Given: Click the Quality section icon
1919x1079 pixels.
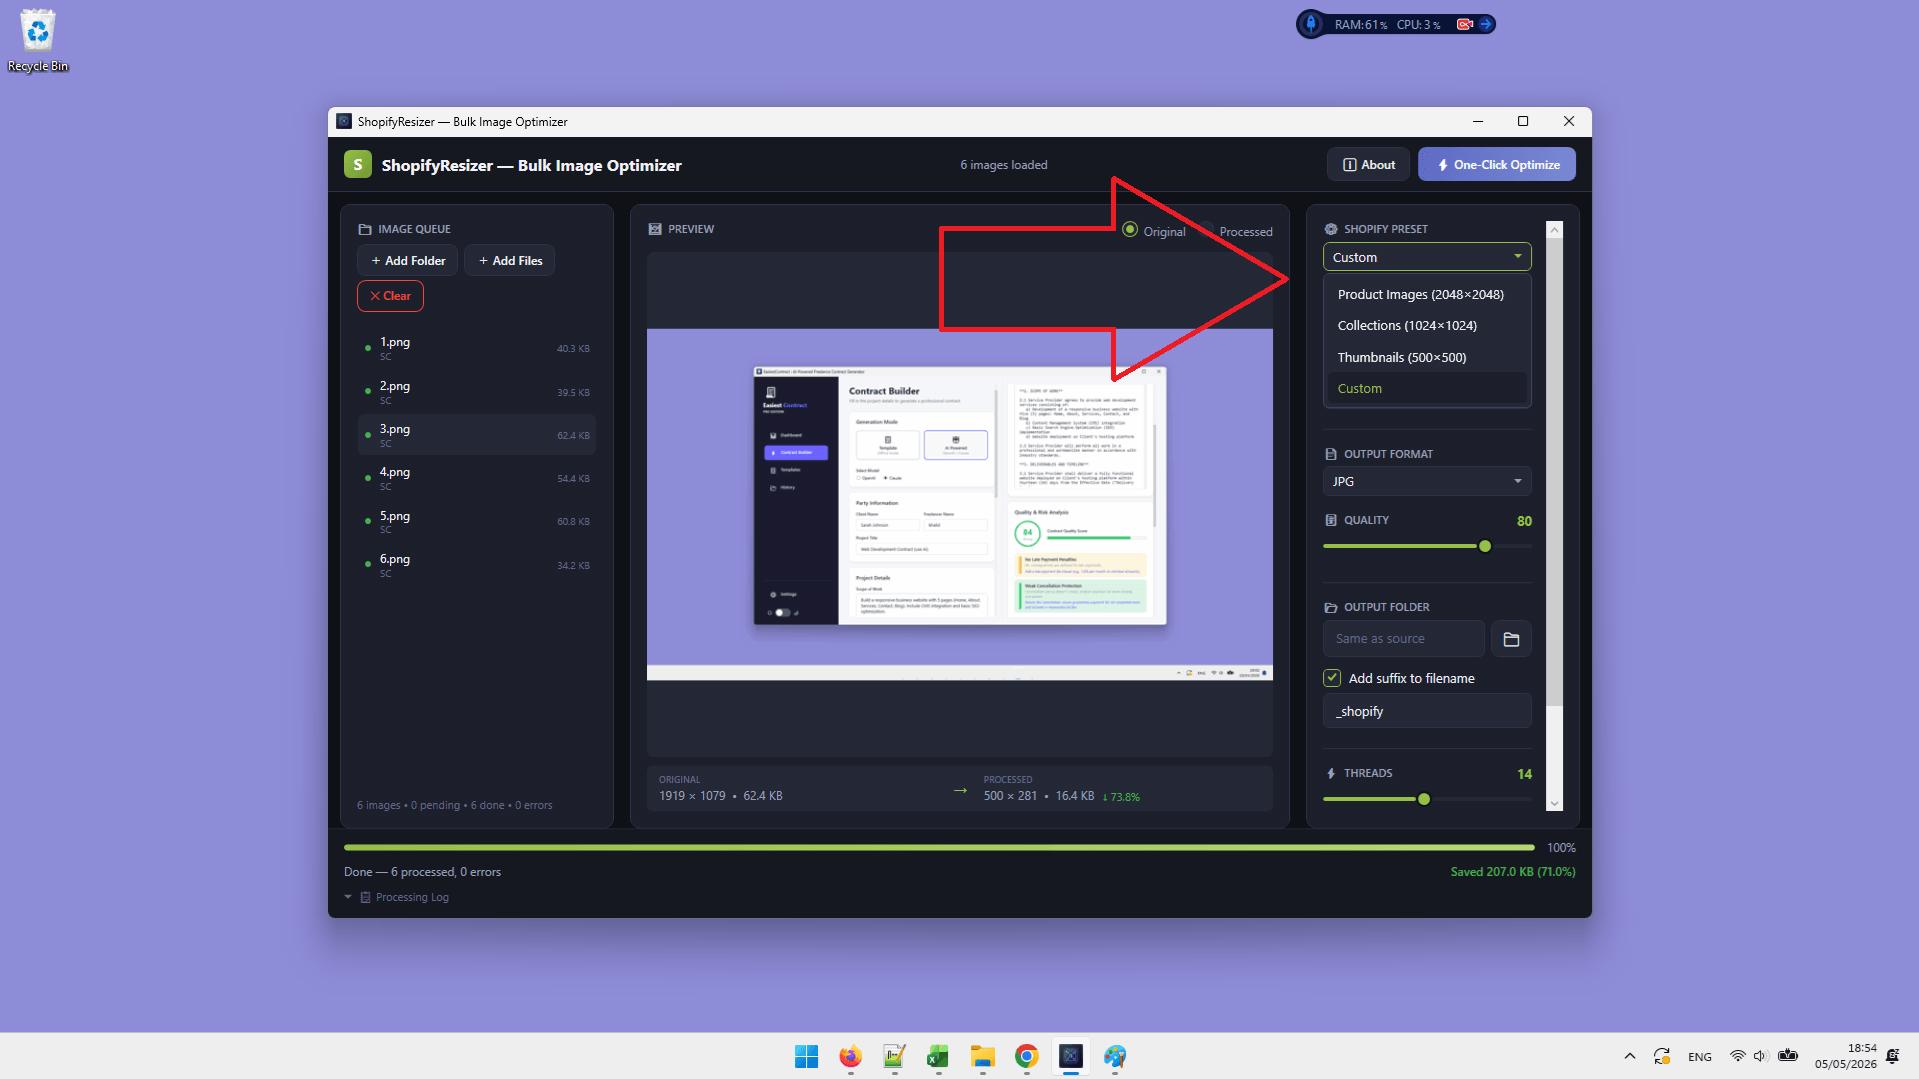Looking at the screenshot, I should 1330,520.
